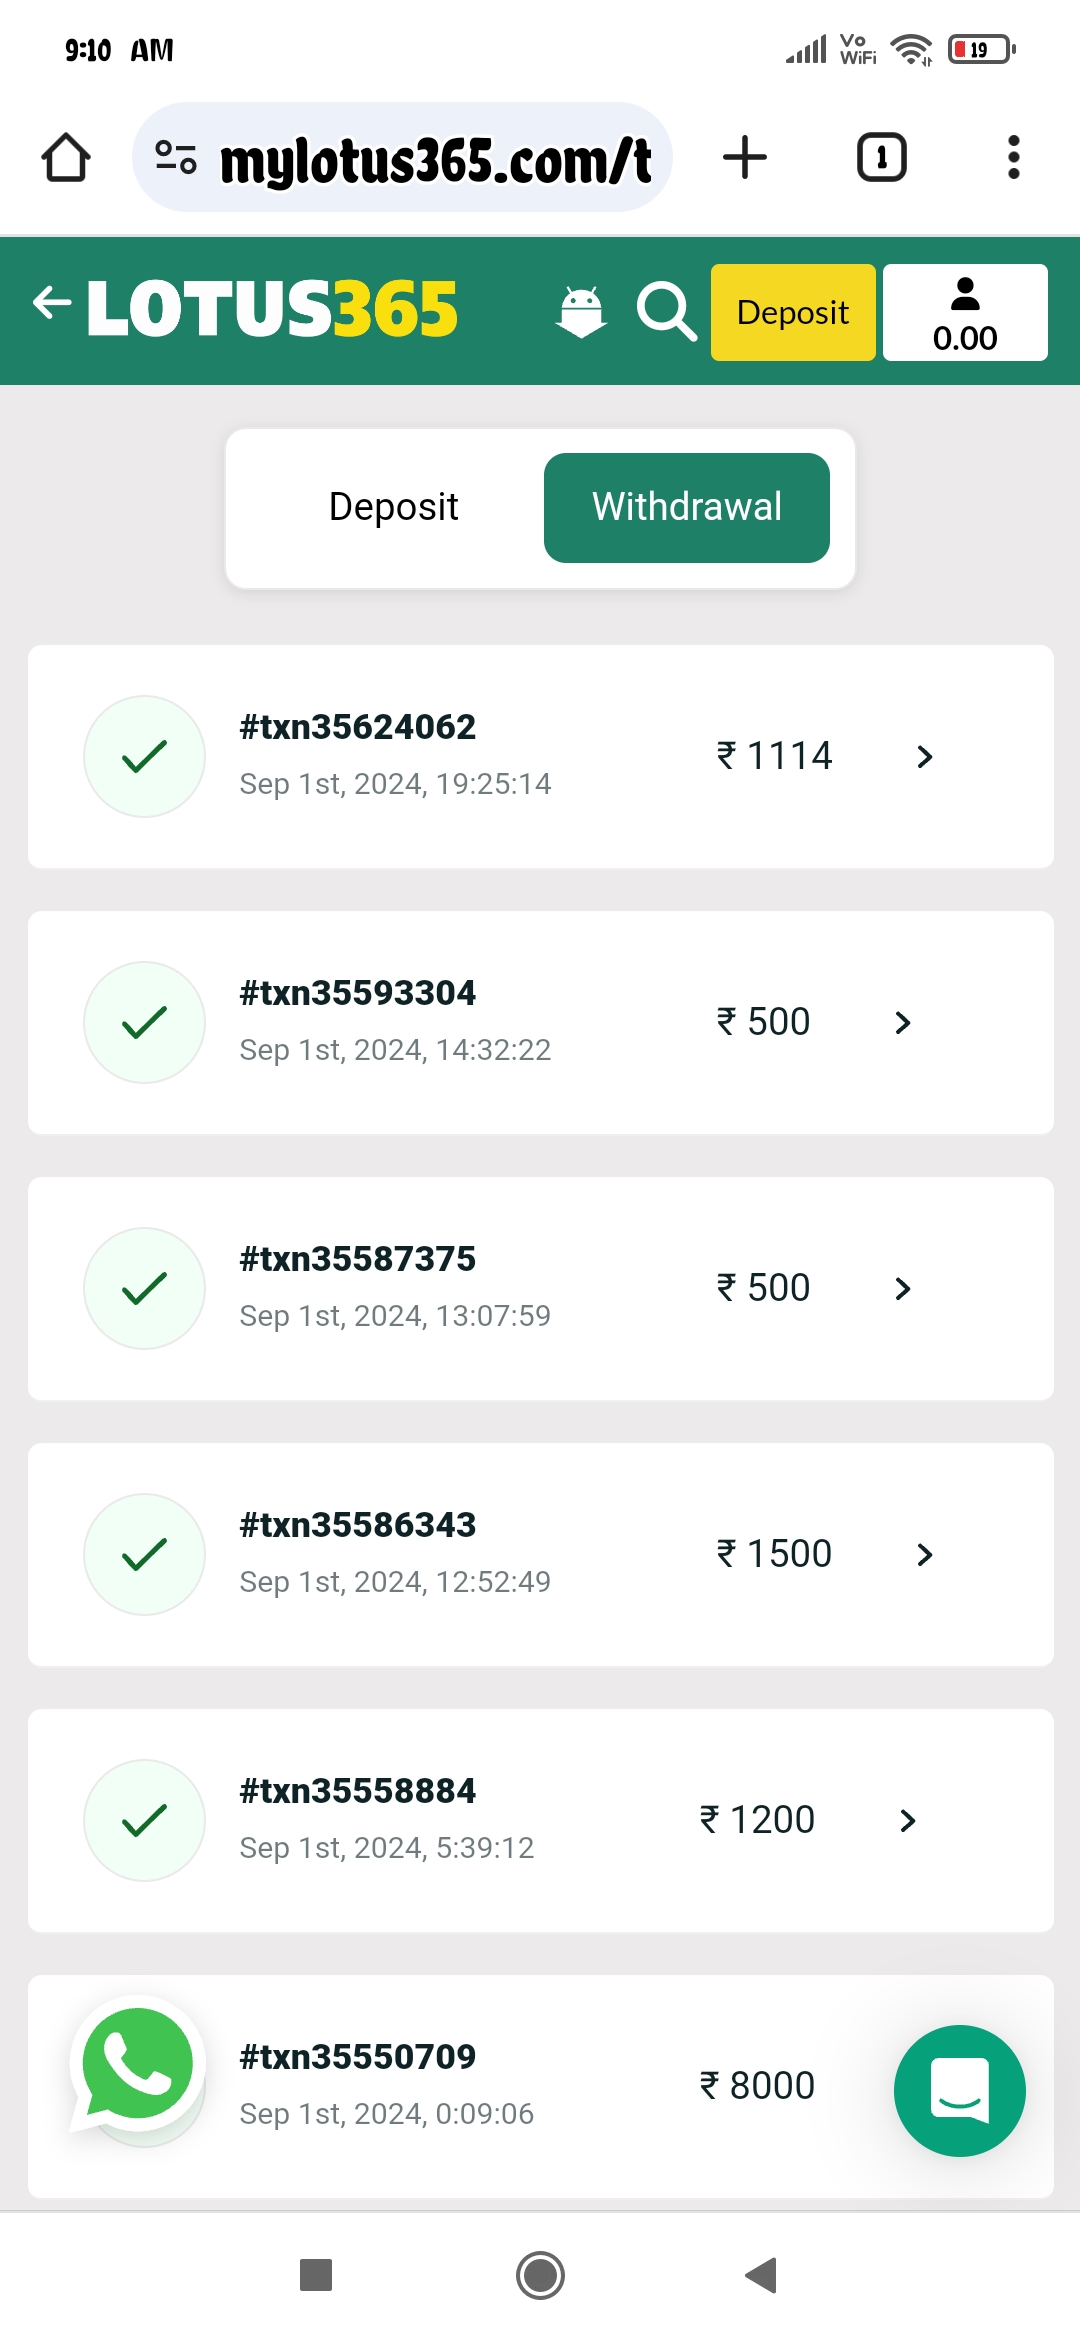
Task: Tap the browser home icon
Action: (x=66, y=158)
